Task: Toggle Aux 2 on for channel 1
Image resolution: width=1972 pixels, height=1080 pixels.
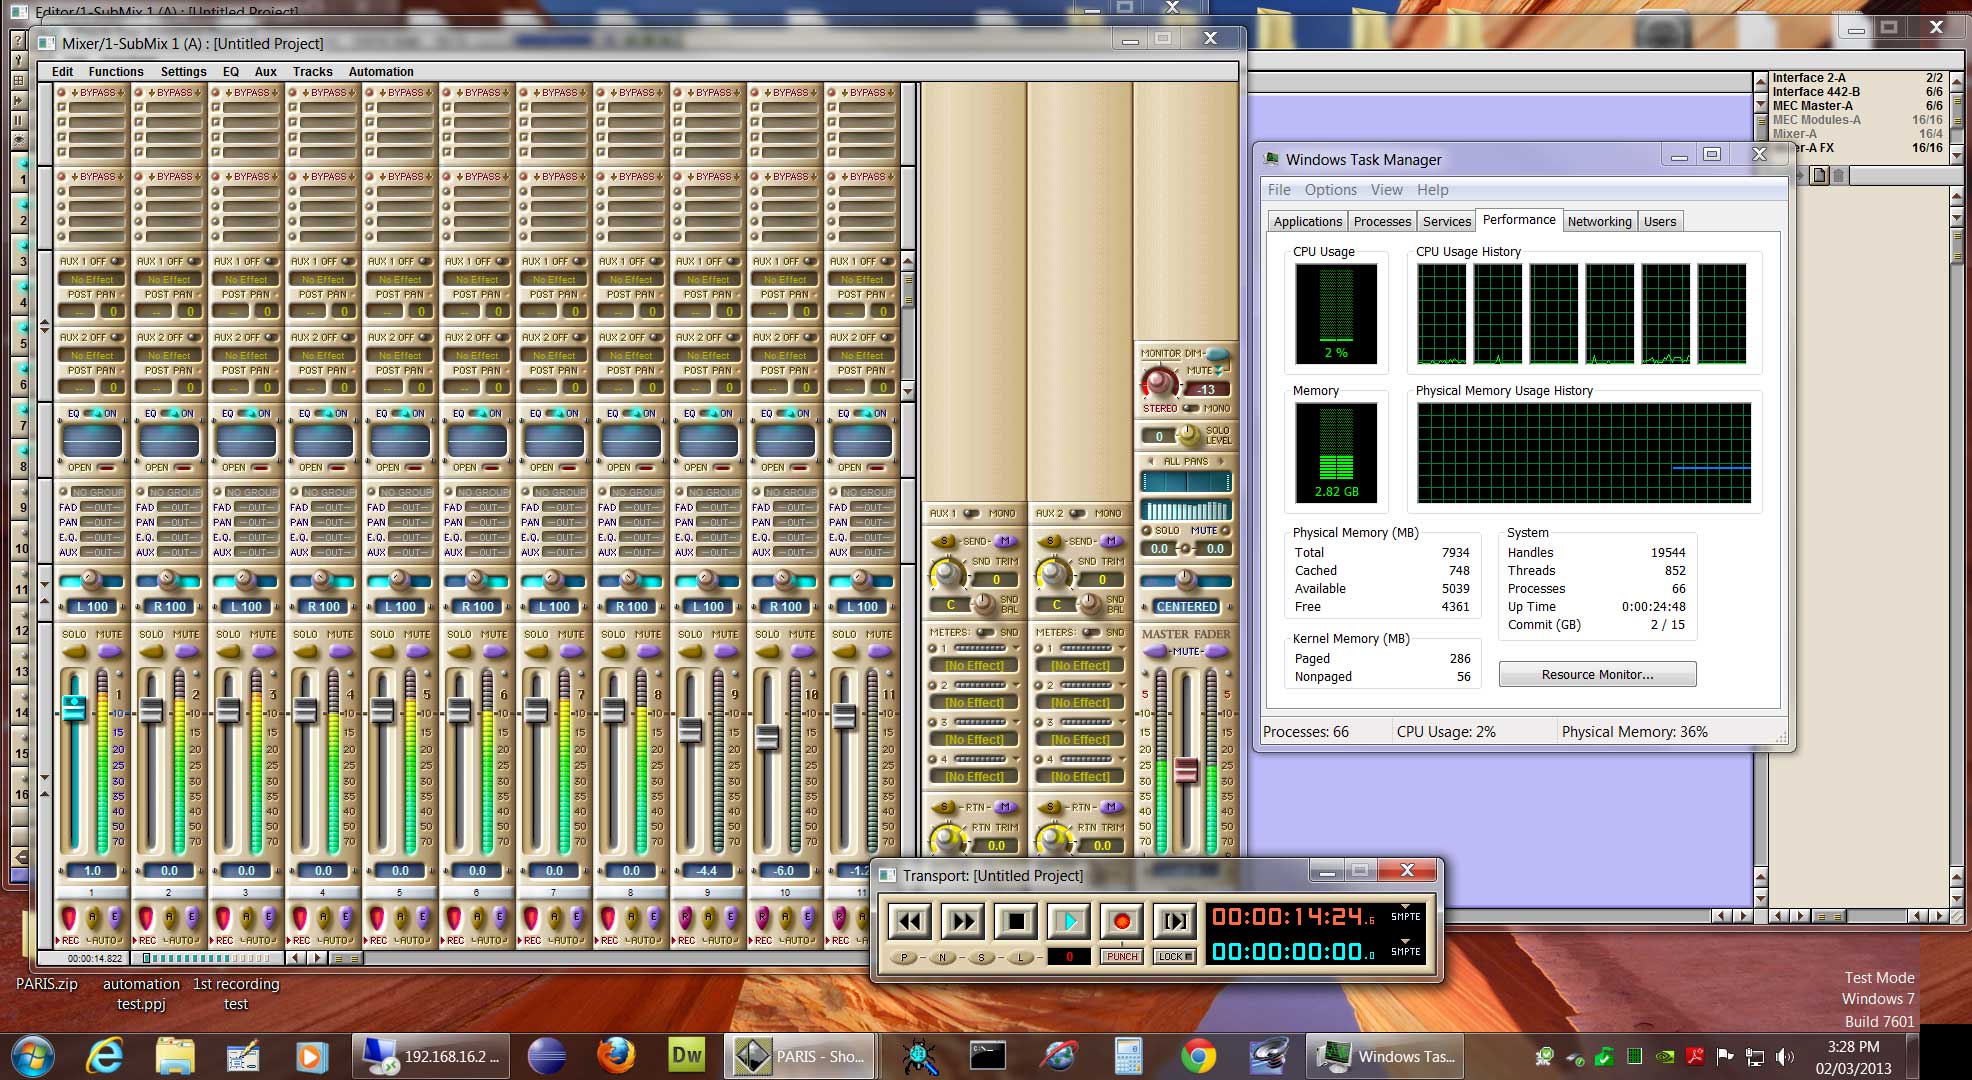Action: 116,338
